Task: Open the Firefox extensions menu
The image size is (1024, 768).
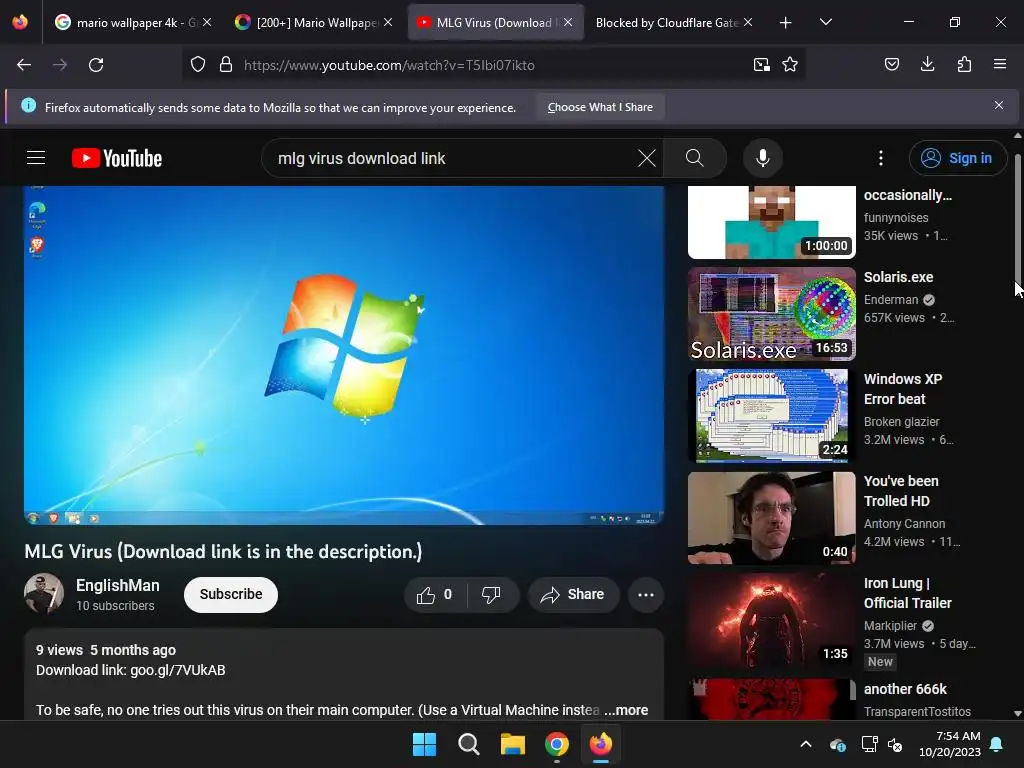Action: coord(964,64)
